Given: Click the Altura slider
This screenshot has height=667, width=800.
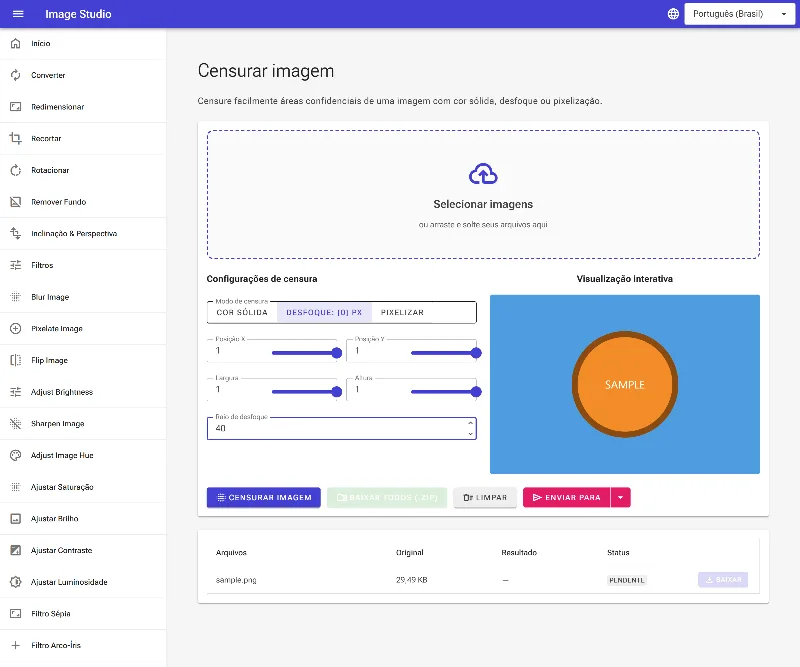Looking at the screenshot, I should point(444,392).
